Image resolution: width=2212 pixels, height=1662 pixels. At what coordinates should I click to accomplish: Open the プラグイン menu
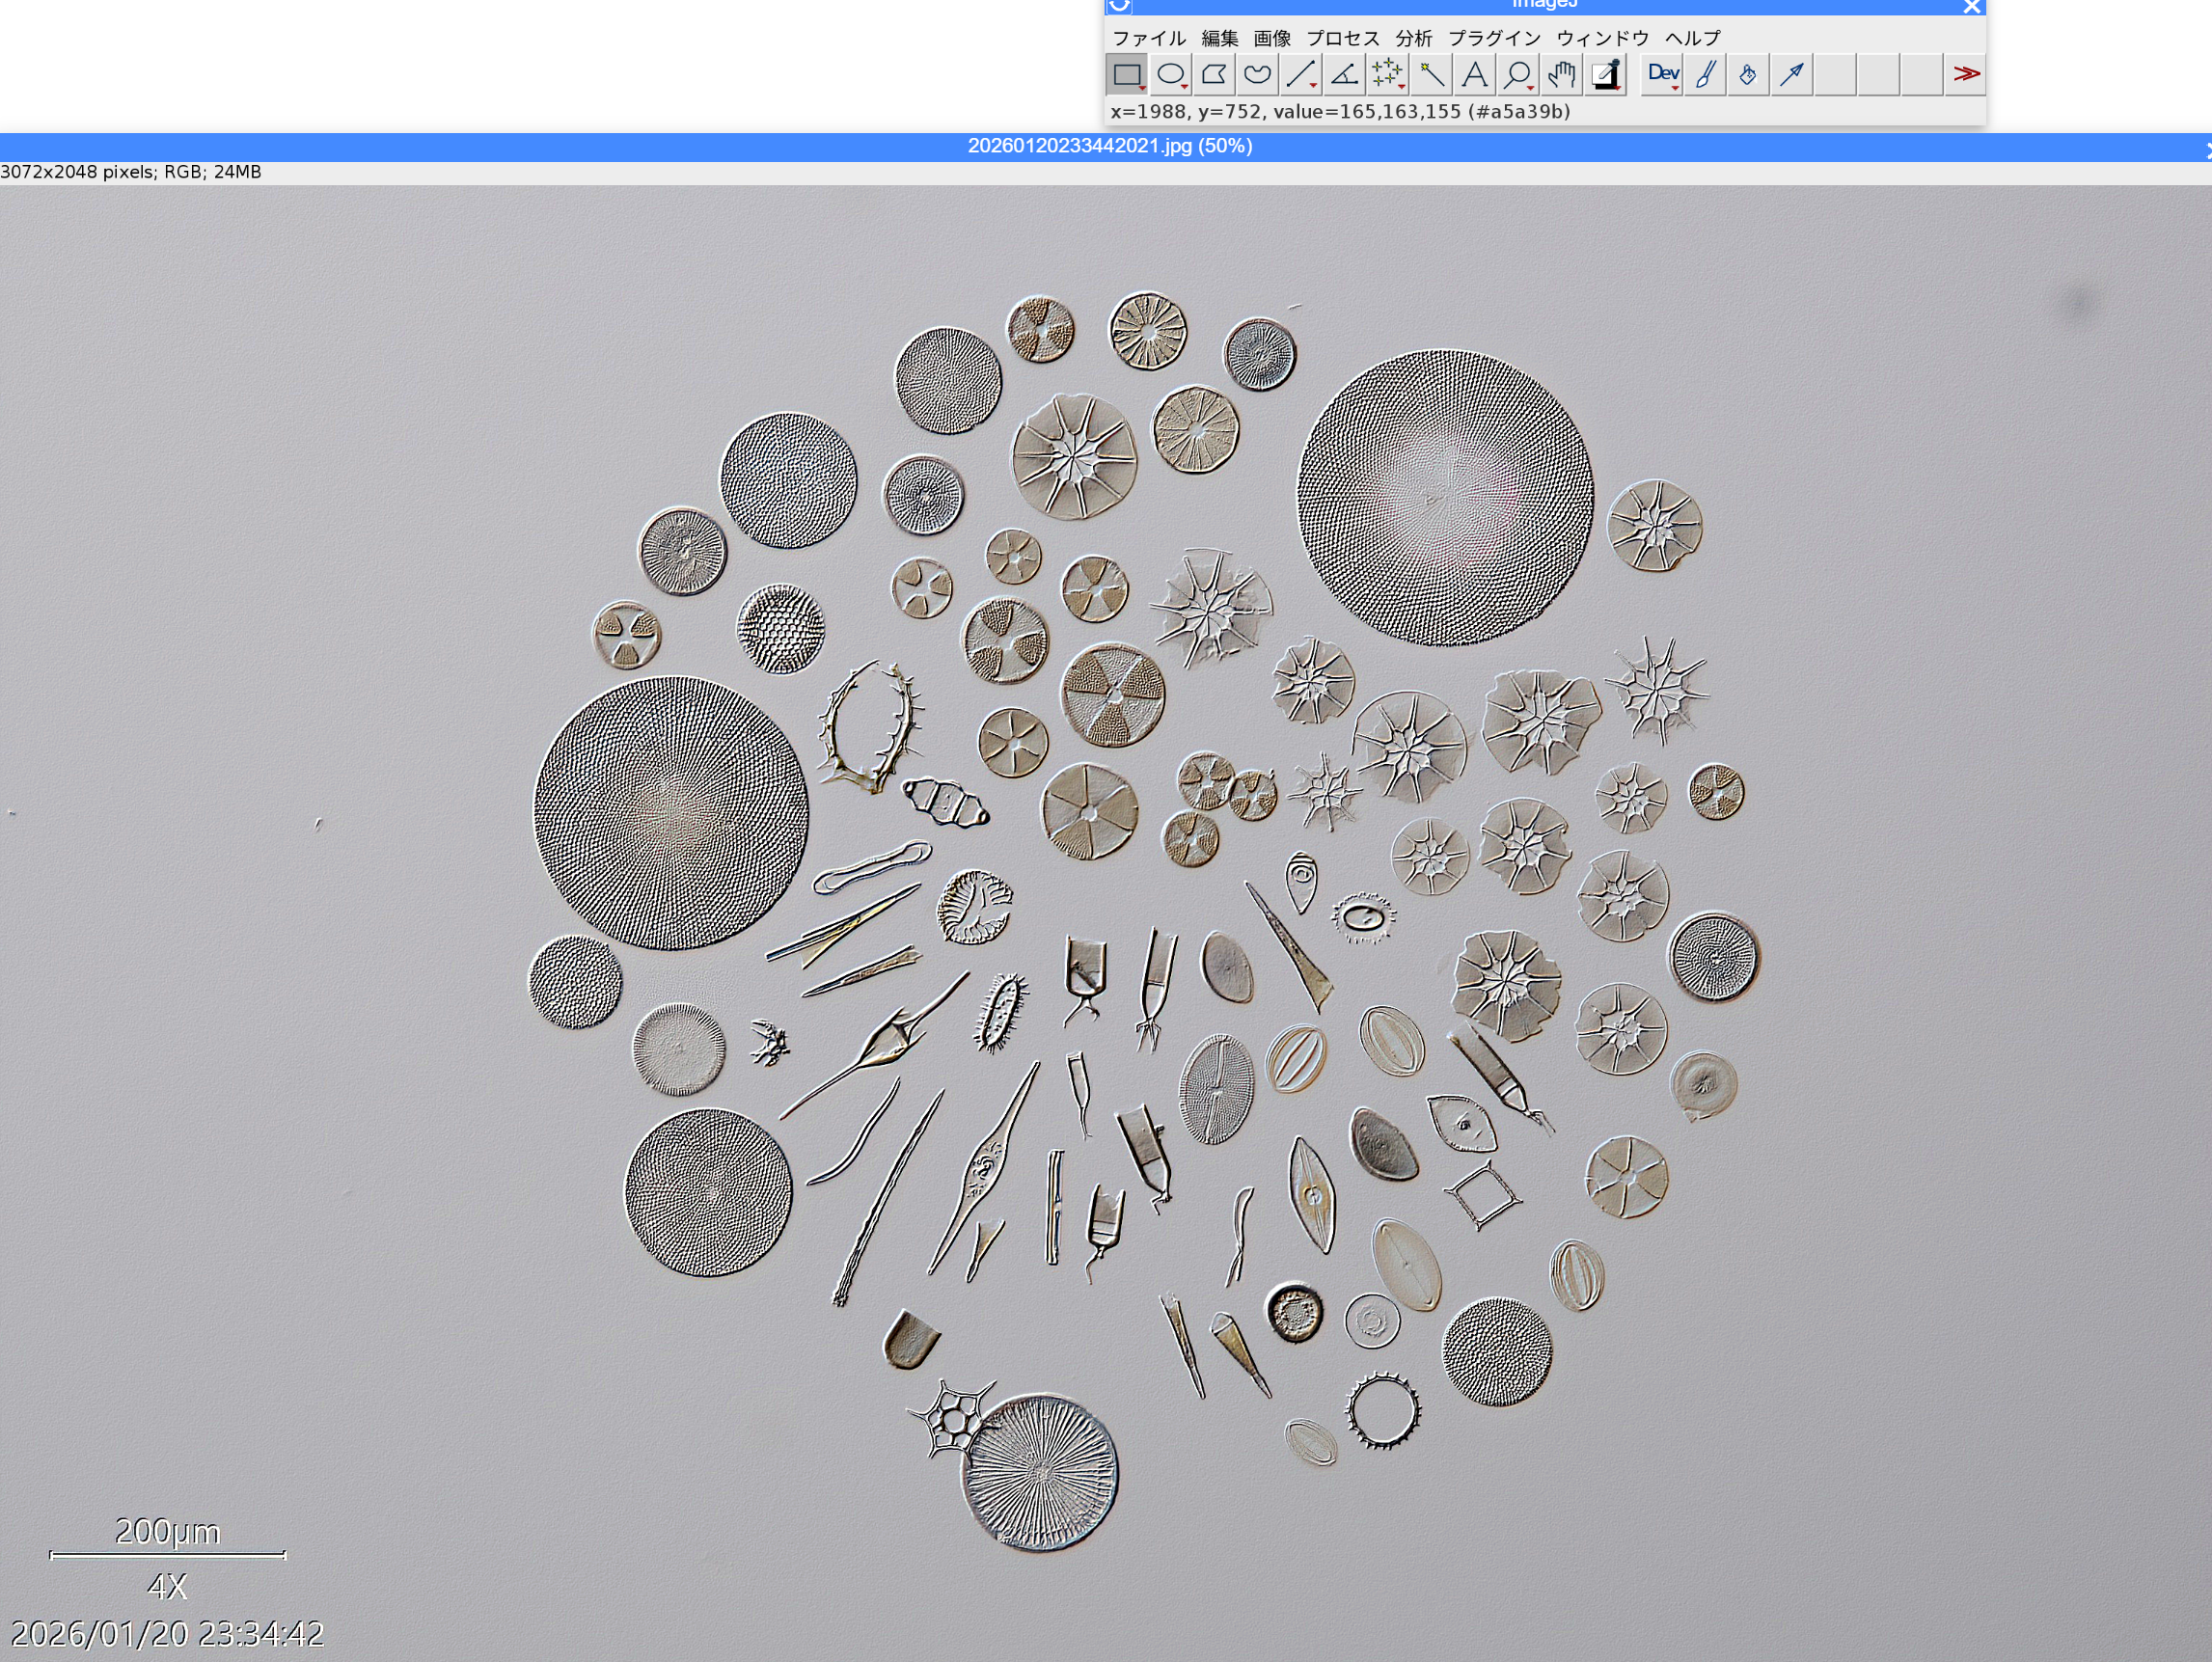[1495, 38]
